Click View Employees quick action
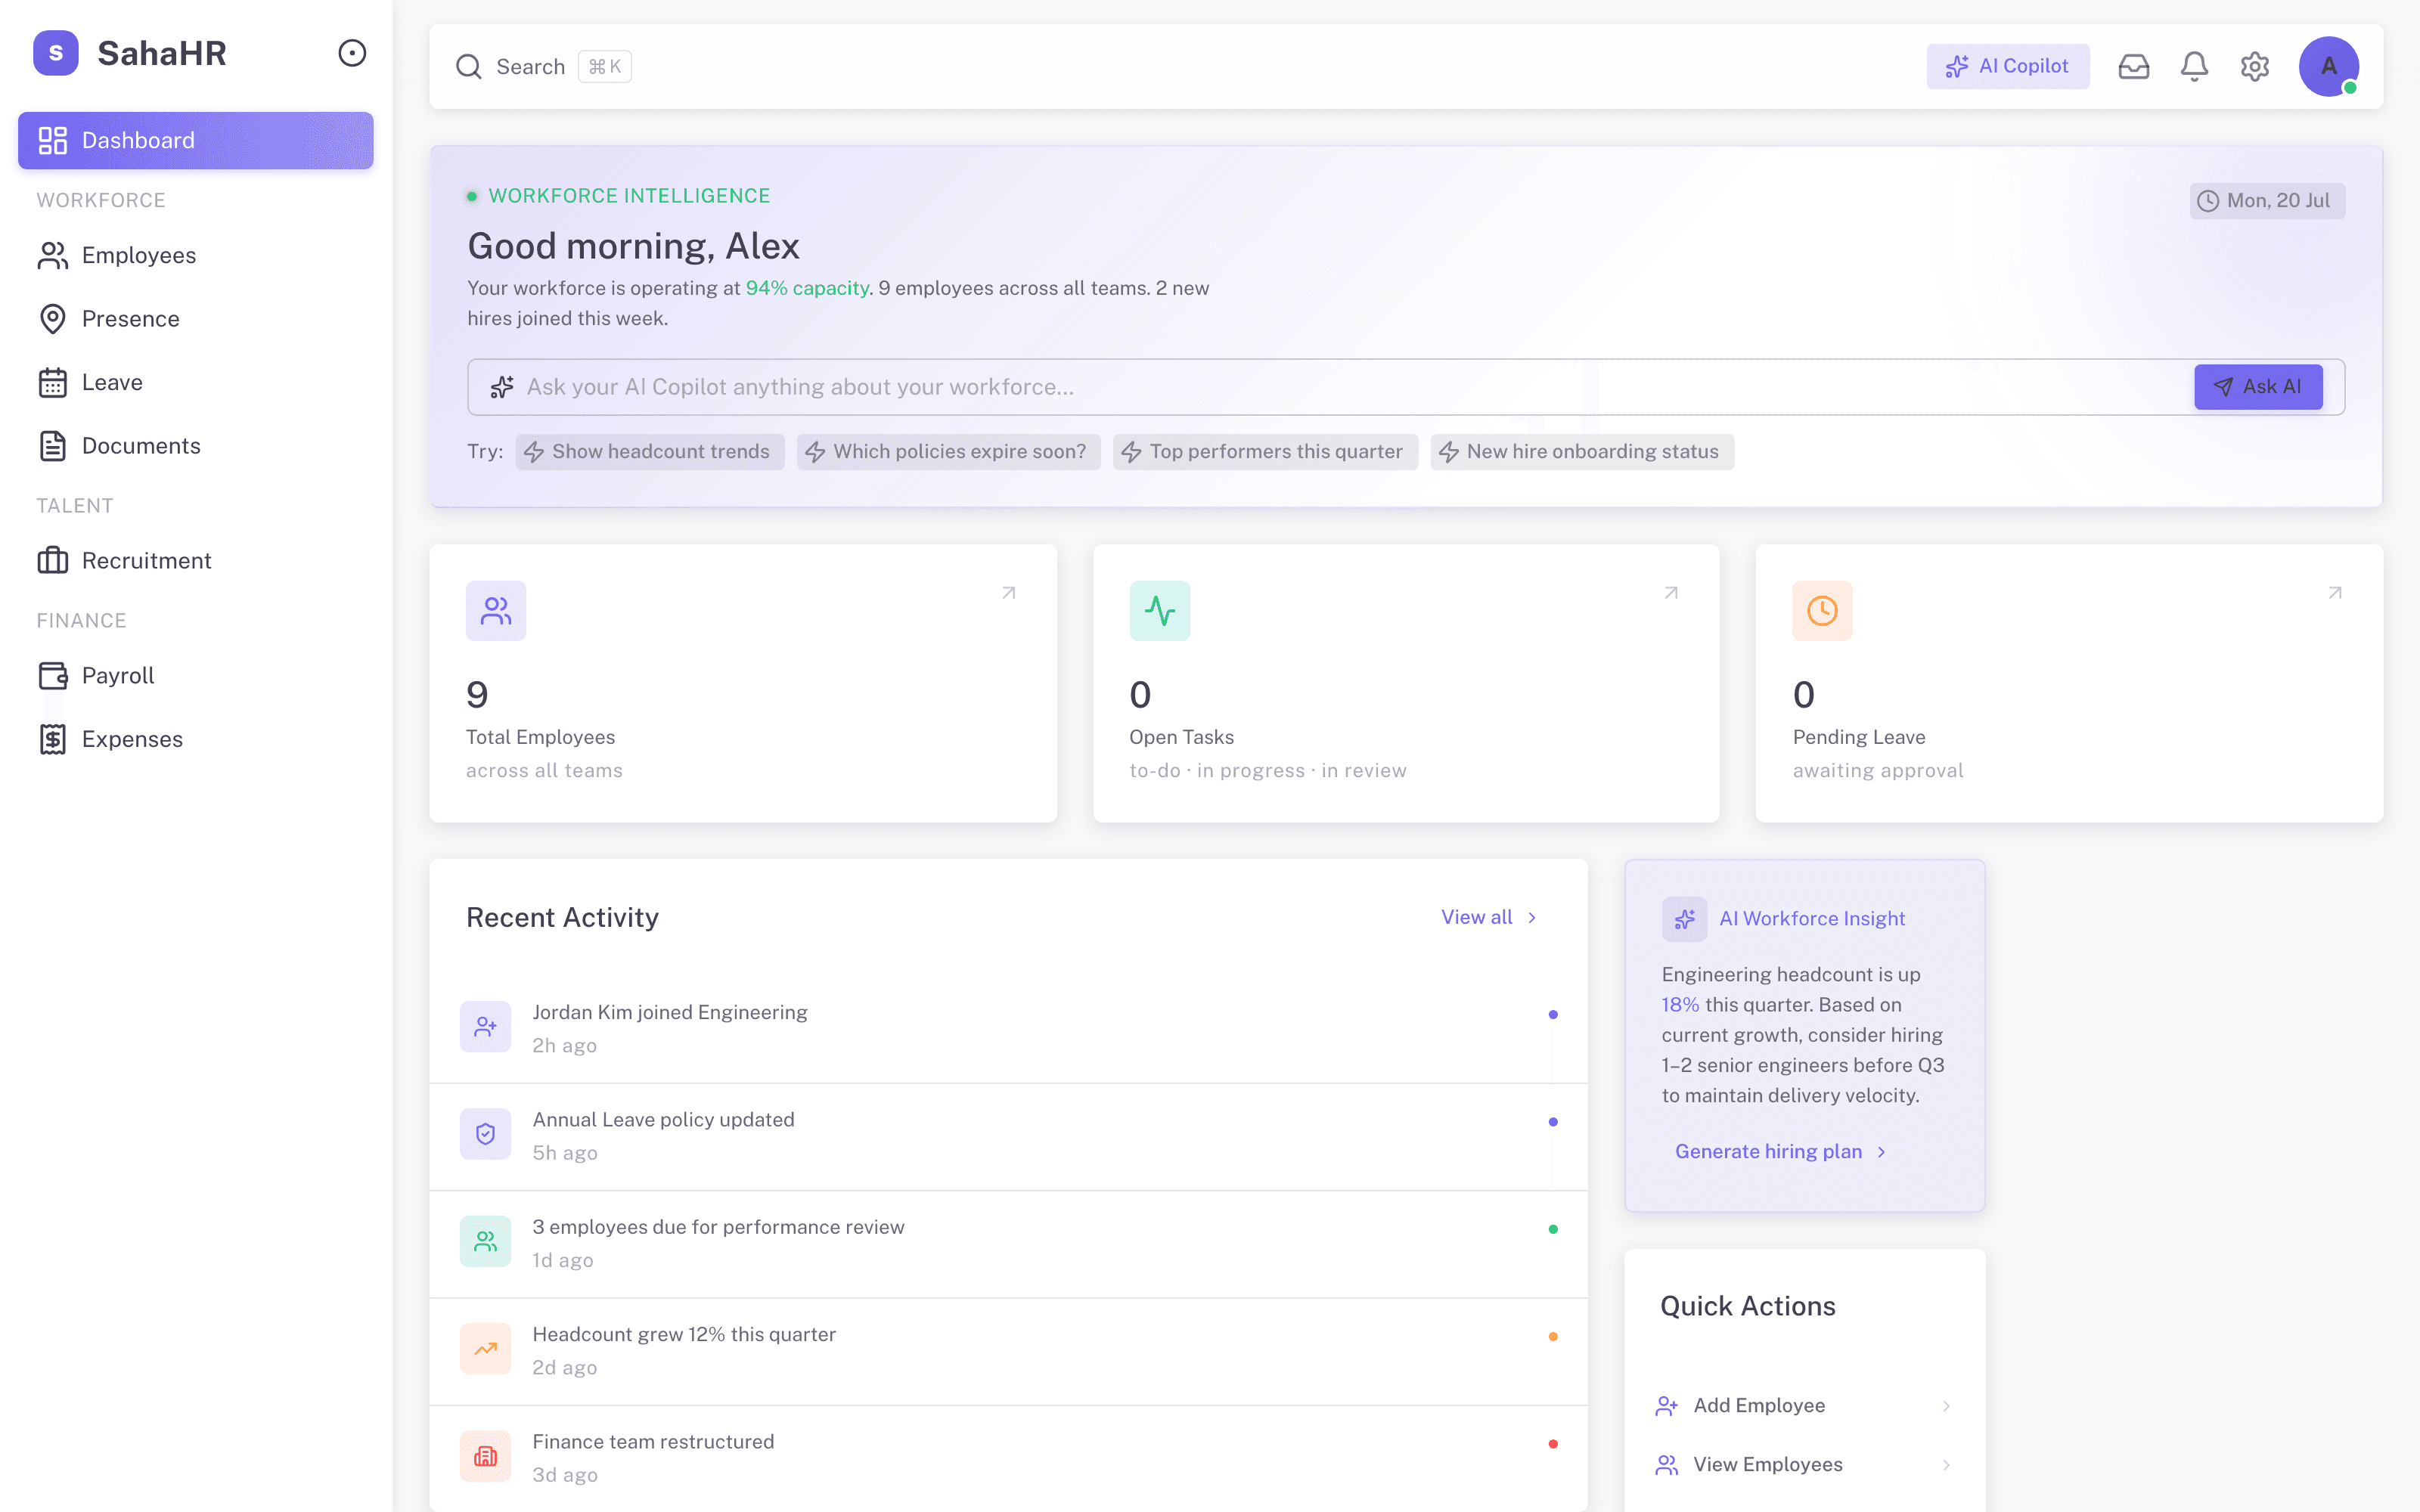The height and width of the screenshot is (1512, 2420). 1804,1465
